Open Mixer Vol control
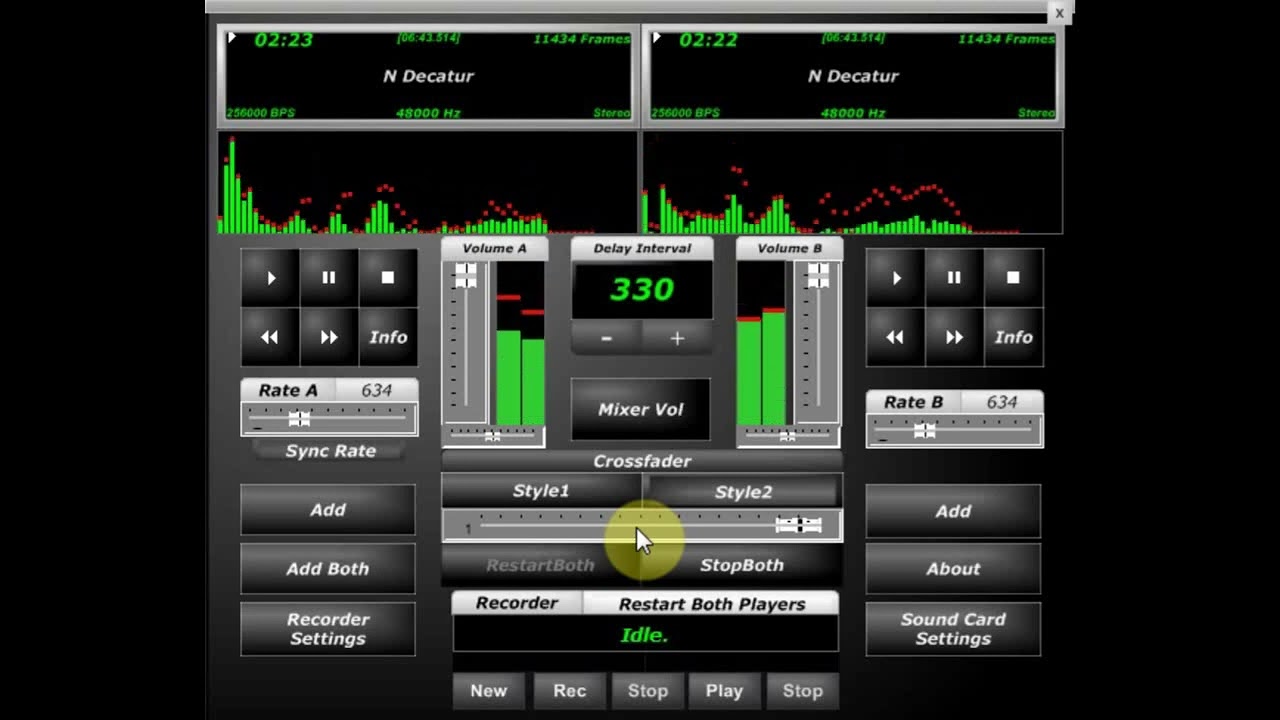Screen dimensions: 1280x720 (x=641, y=409)
